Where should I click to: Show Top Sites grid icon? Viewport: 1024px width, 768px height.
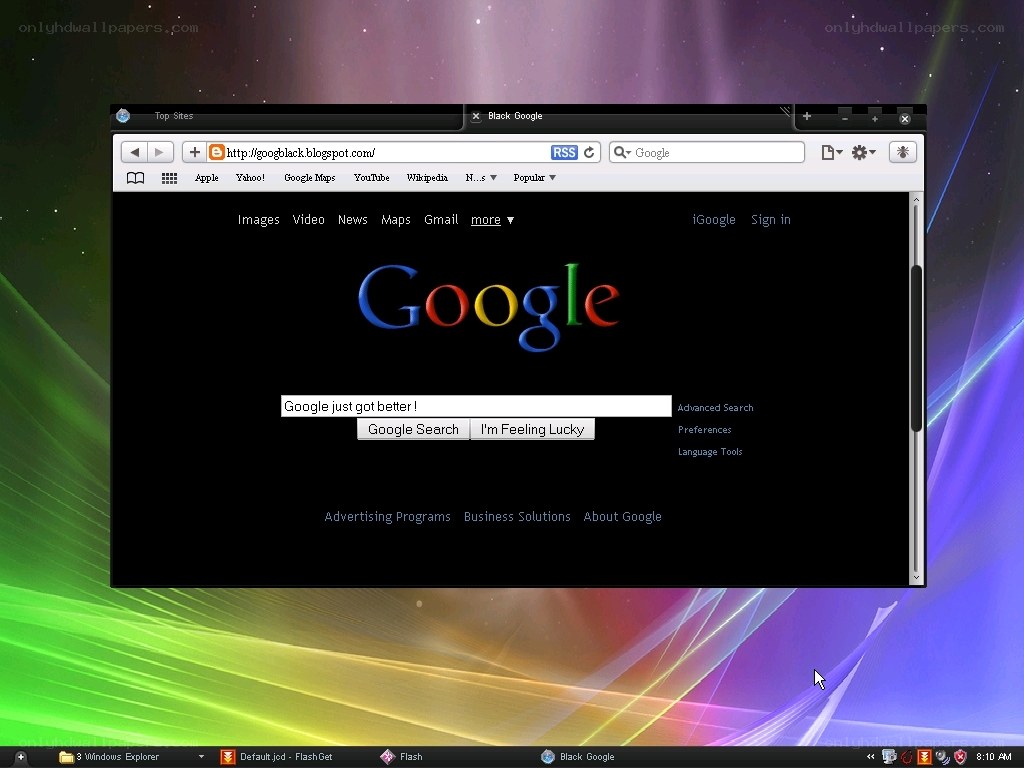point(169,178)
